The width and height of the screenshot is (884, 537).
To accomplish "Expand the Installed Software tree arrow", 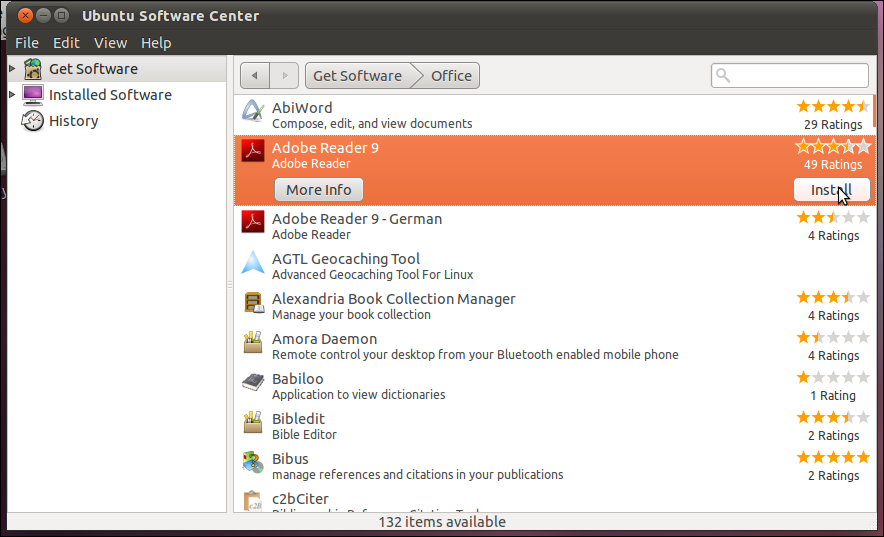I will point(12,94).
